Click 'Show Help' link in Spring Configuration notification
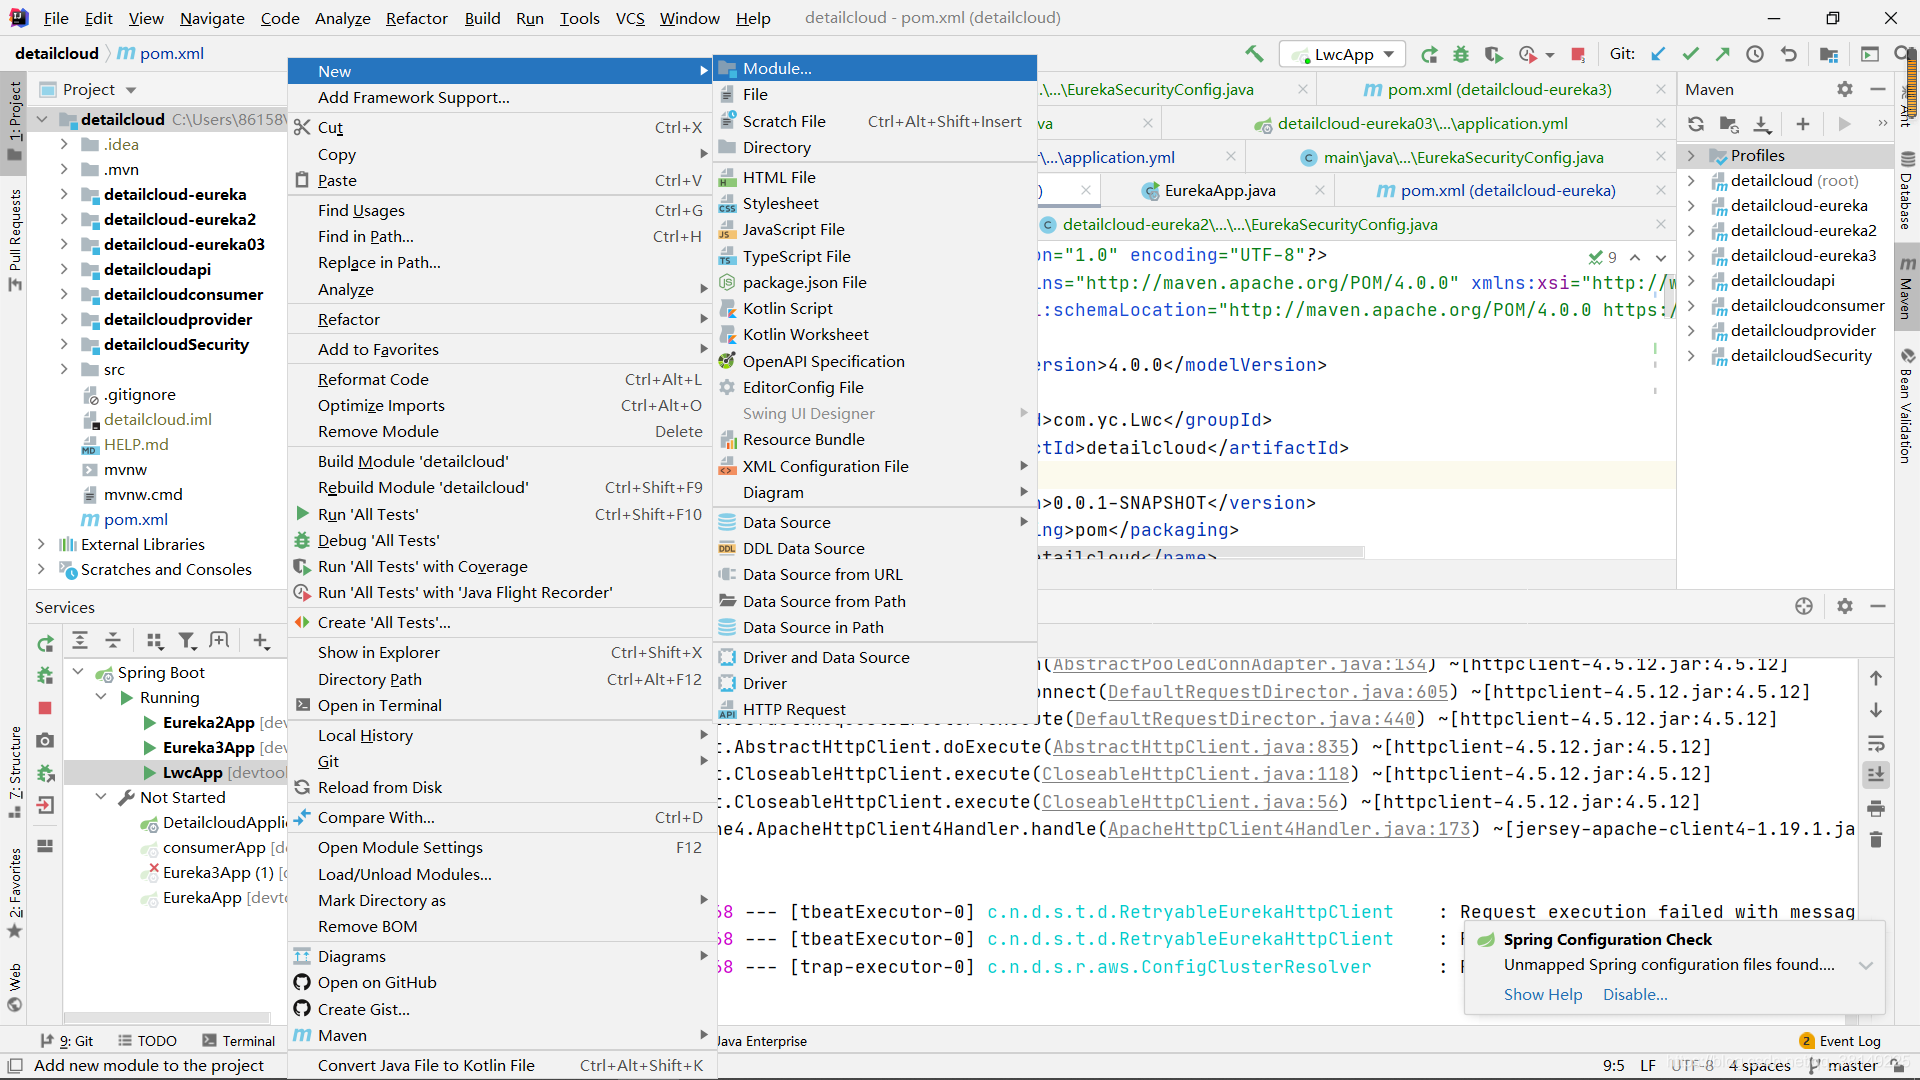Image resolution: width=1920 pixels, height=1080 pixels. 1543,994
